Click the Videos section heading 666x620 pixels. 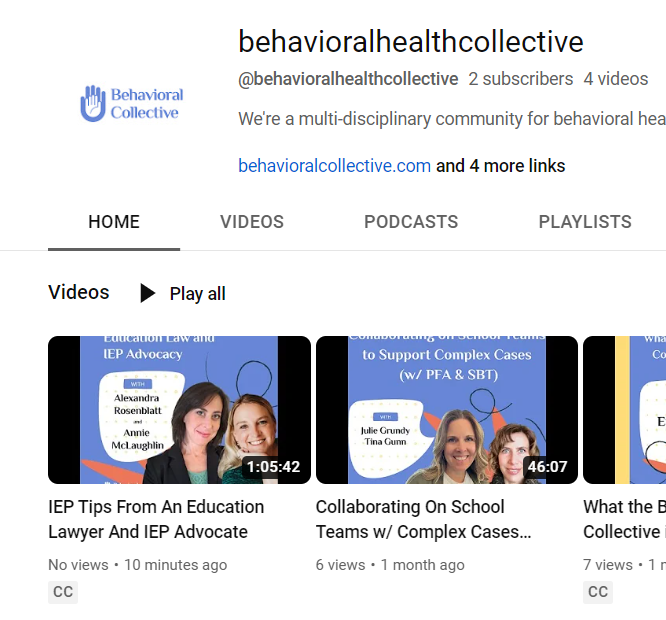79,292
